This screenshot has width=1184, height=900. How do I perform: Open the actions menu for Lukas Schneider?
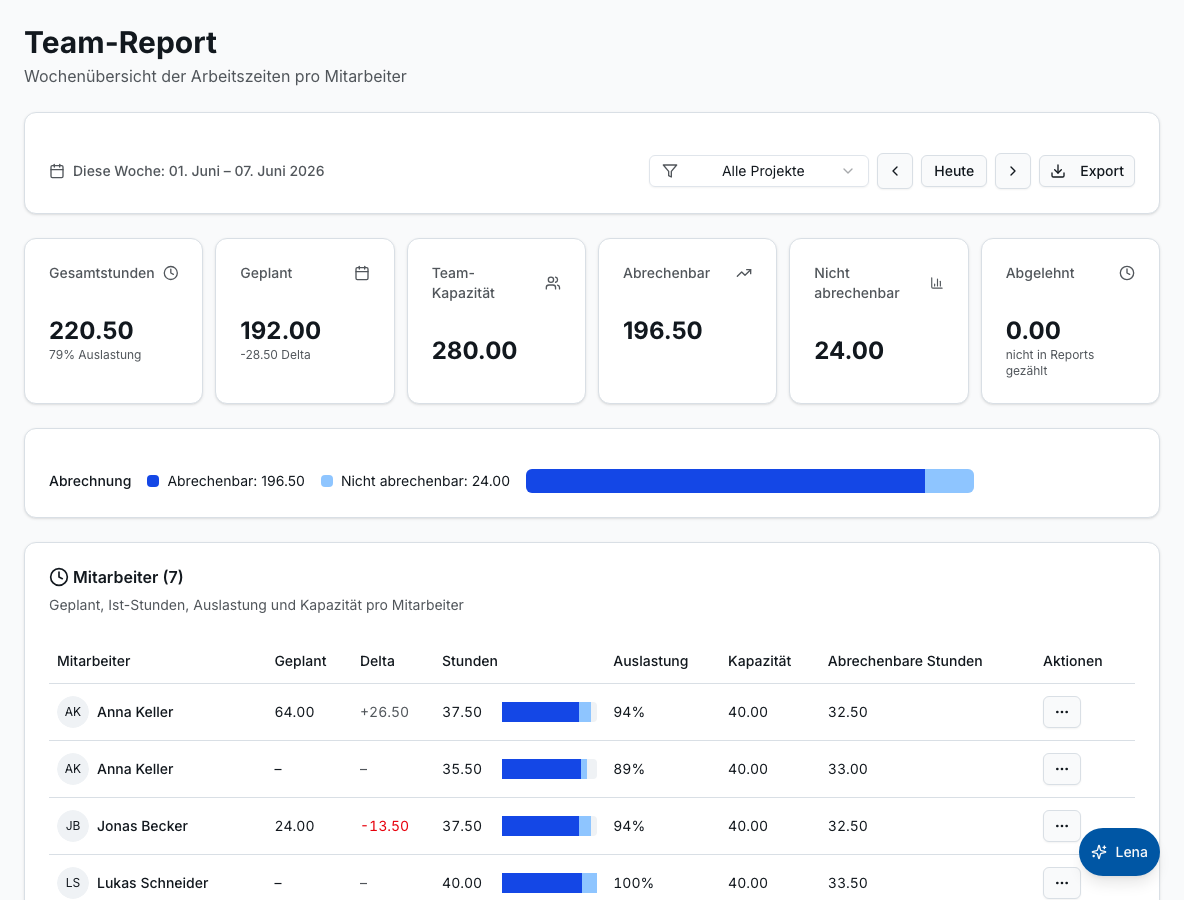1061,883
